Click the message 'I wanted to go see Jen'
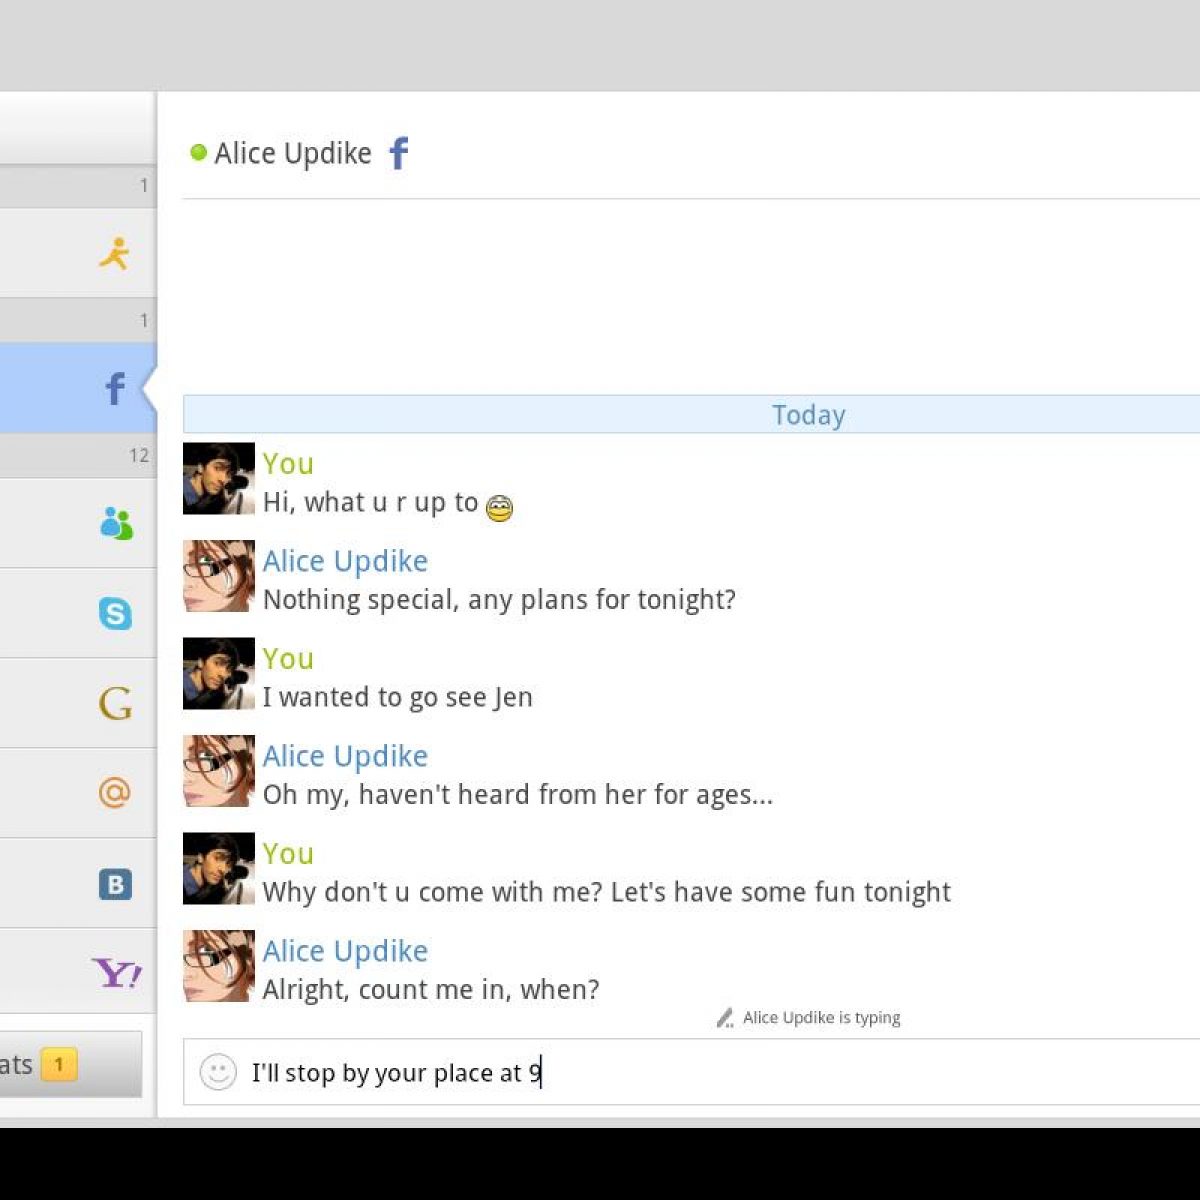 (x=397, y=697)
